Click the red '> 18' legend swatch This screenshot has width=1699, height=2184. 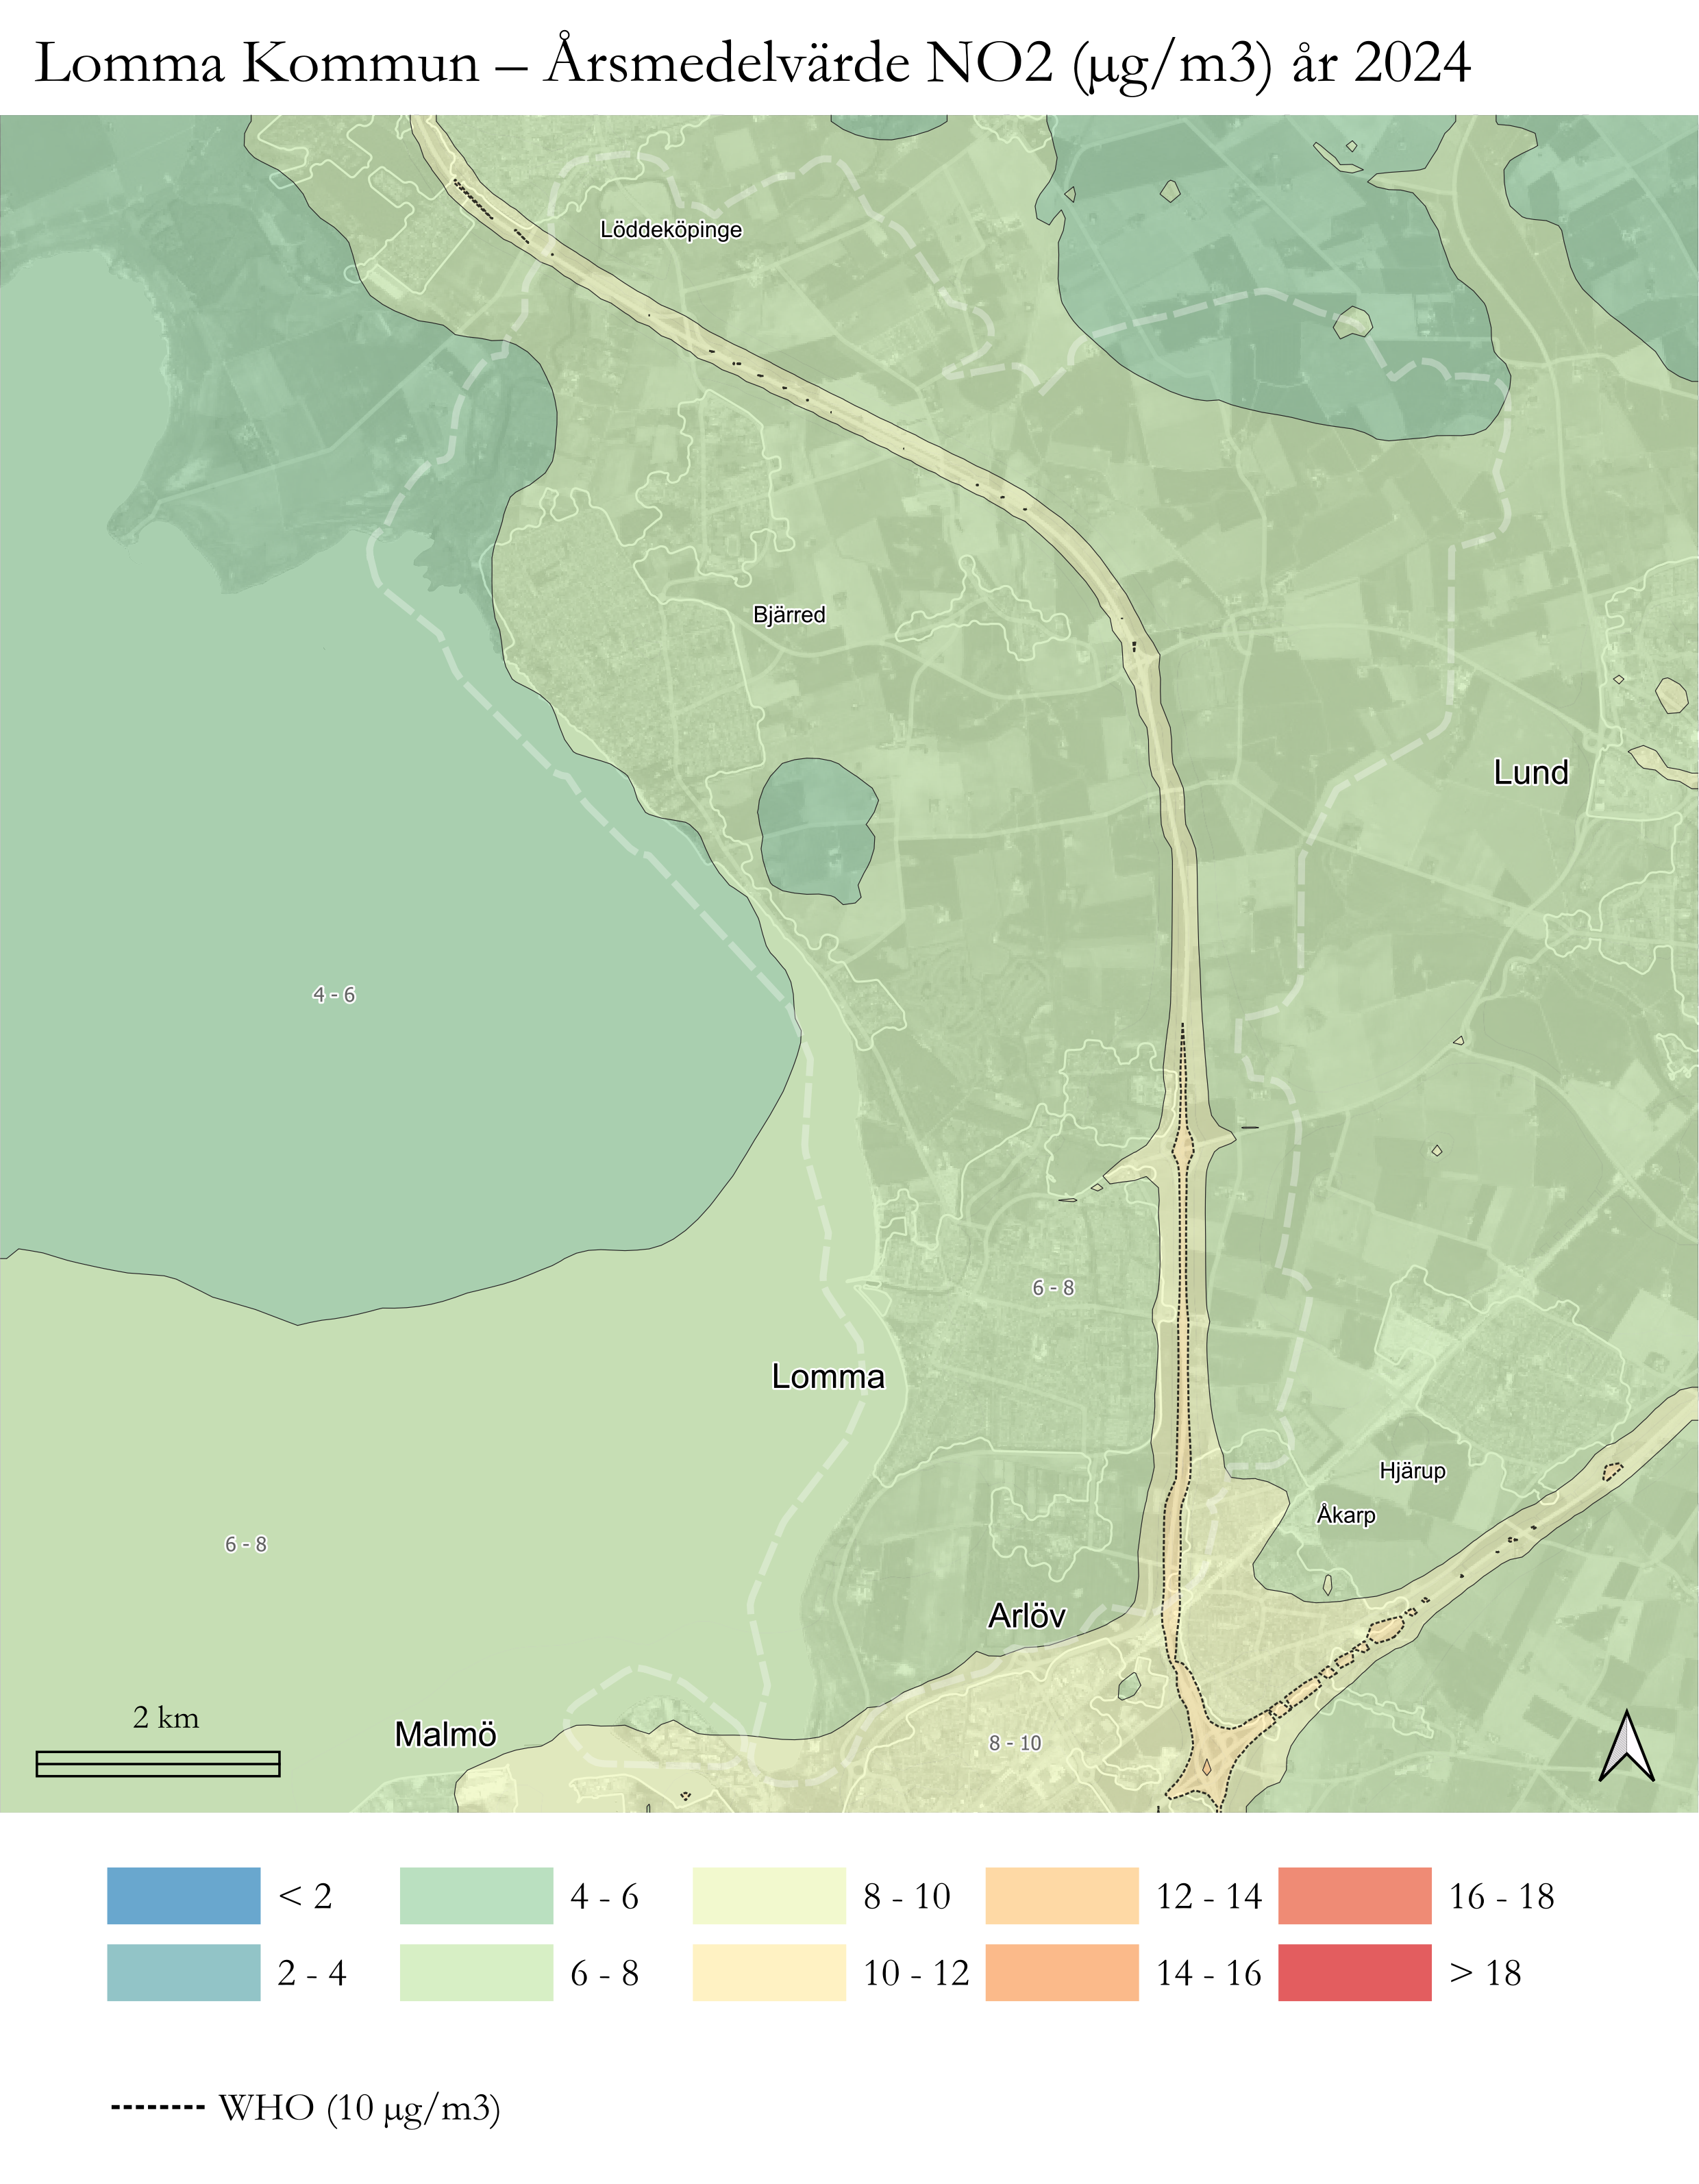click(x=1354, y=1972)
